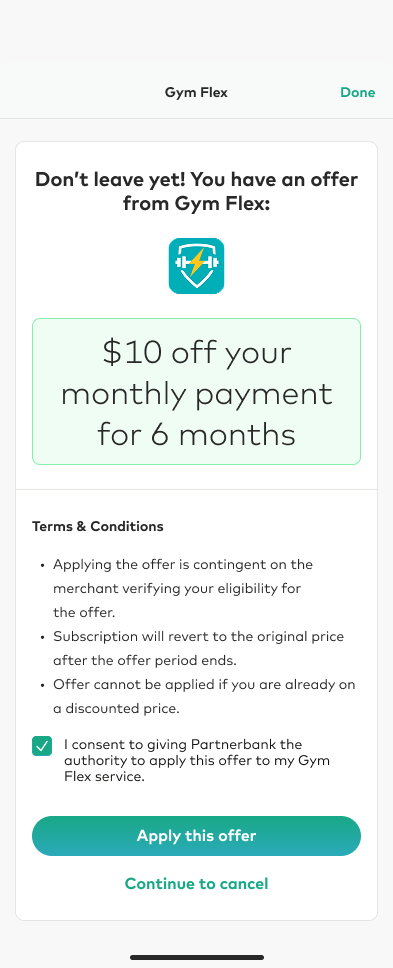The height and width of the screenshot is (968, 393).
Task: Click the green $10 off offer banner
Action: pos(196,391)
